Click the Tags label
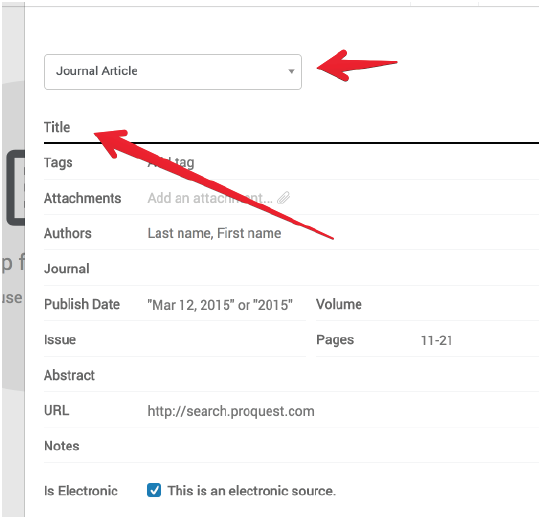This screenshot has height=517, width=560. [58, 163]
